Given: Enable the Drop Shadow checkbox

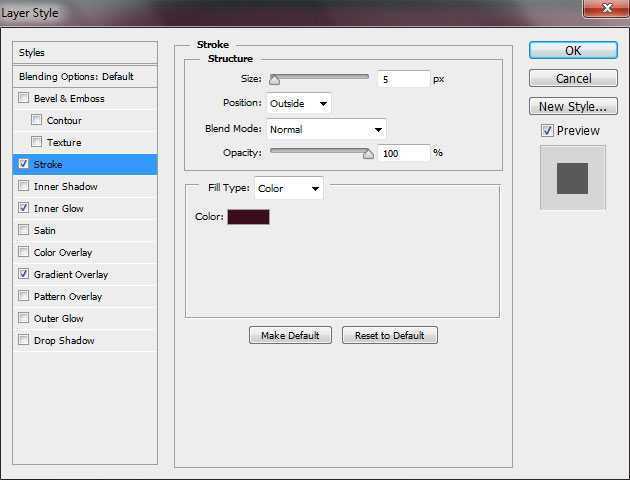Looking at the screenshot, I should pos(24,340).
